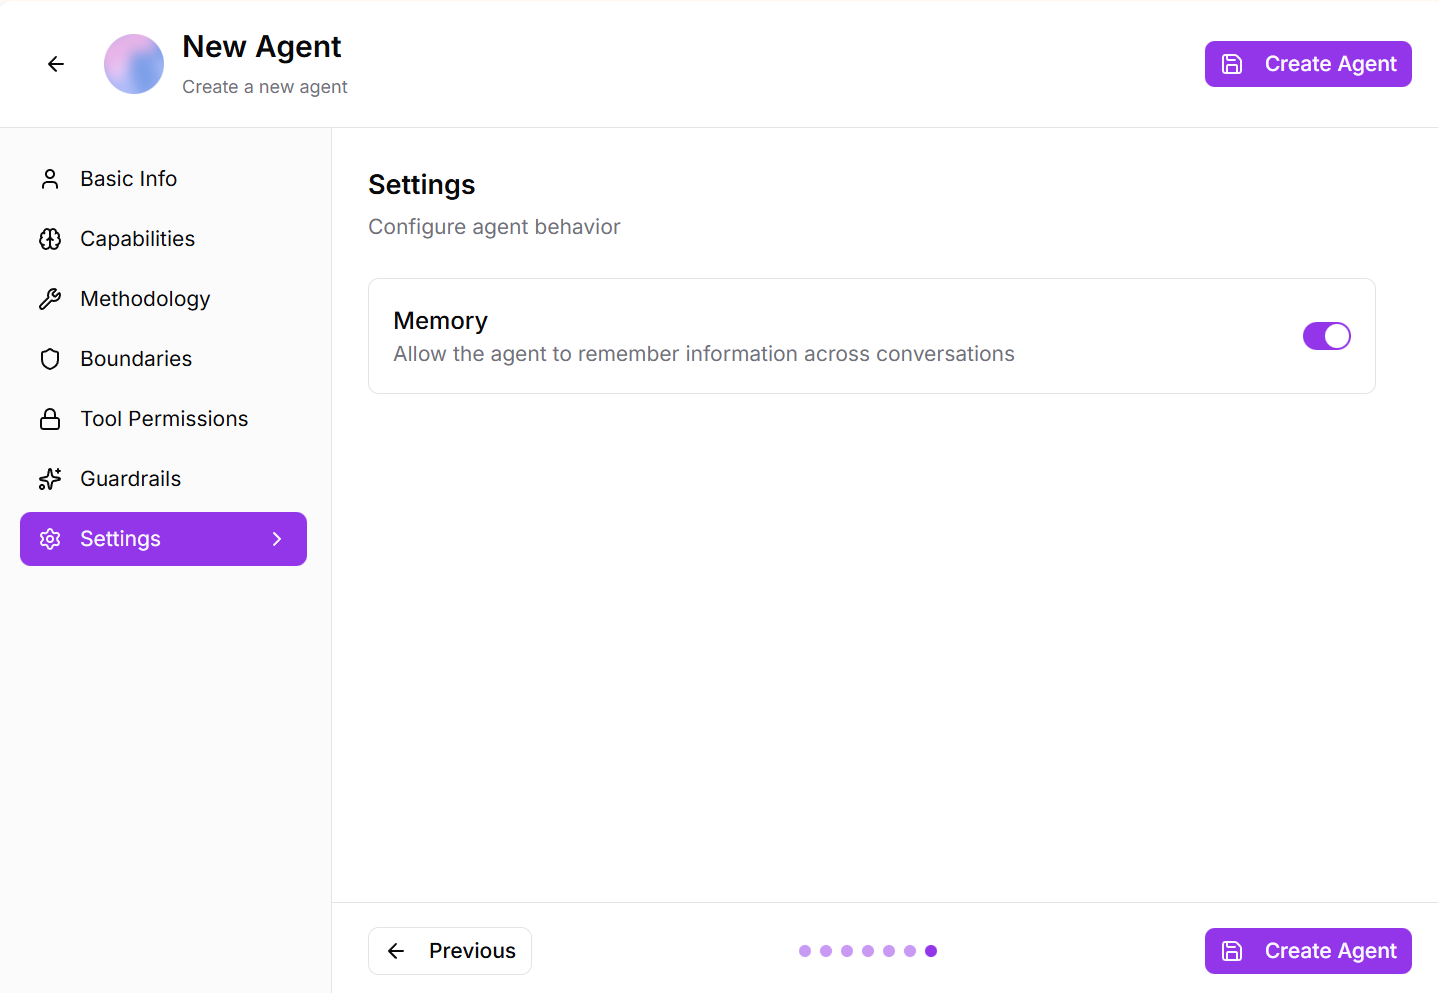The width and height of the screenshot is (1438, 993).
Task: Click the chevron arrow on Settings item
Action: tap(277, 539)
